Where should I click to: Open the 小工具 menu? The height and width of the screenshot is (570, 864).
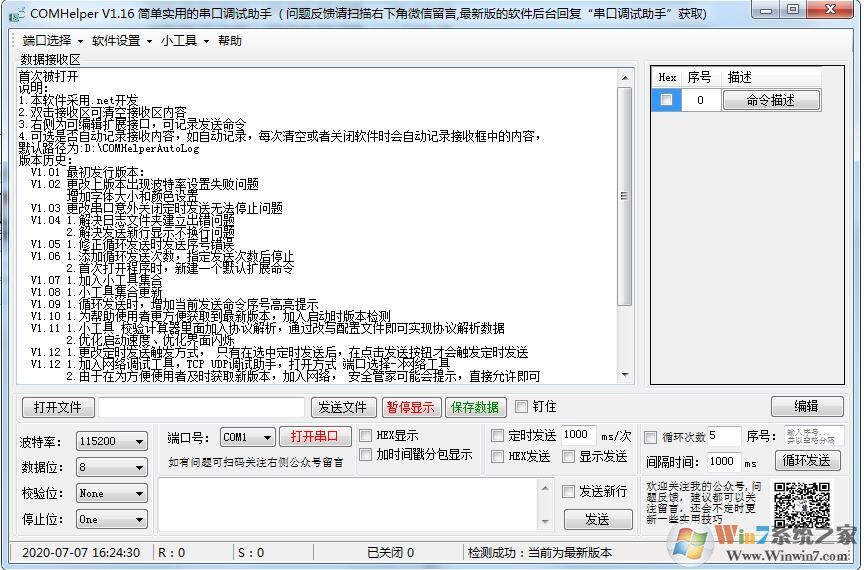click(185, 41)
